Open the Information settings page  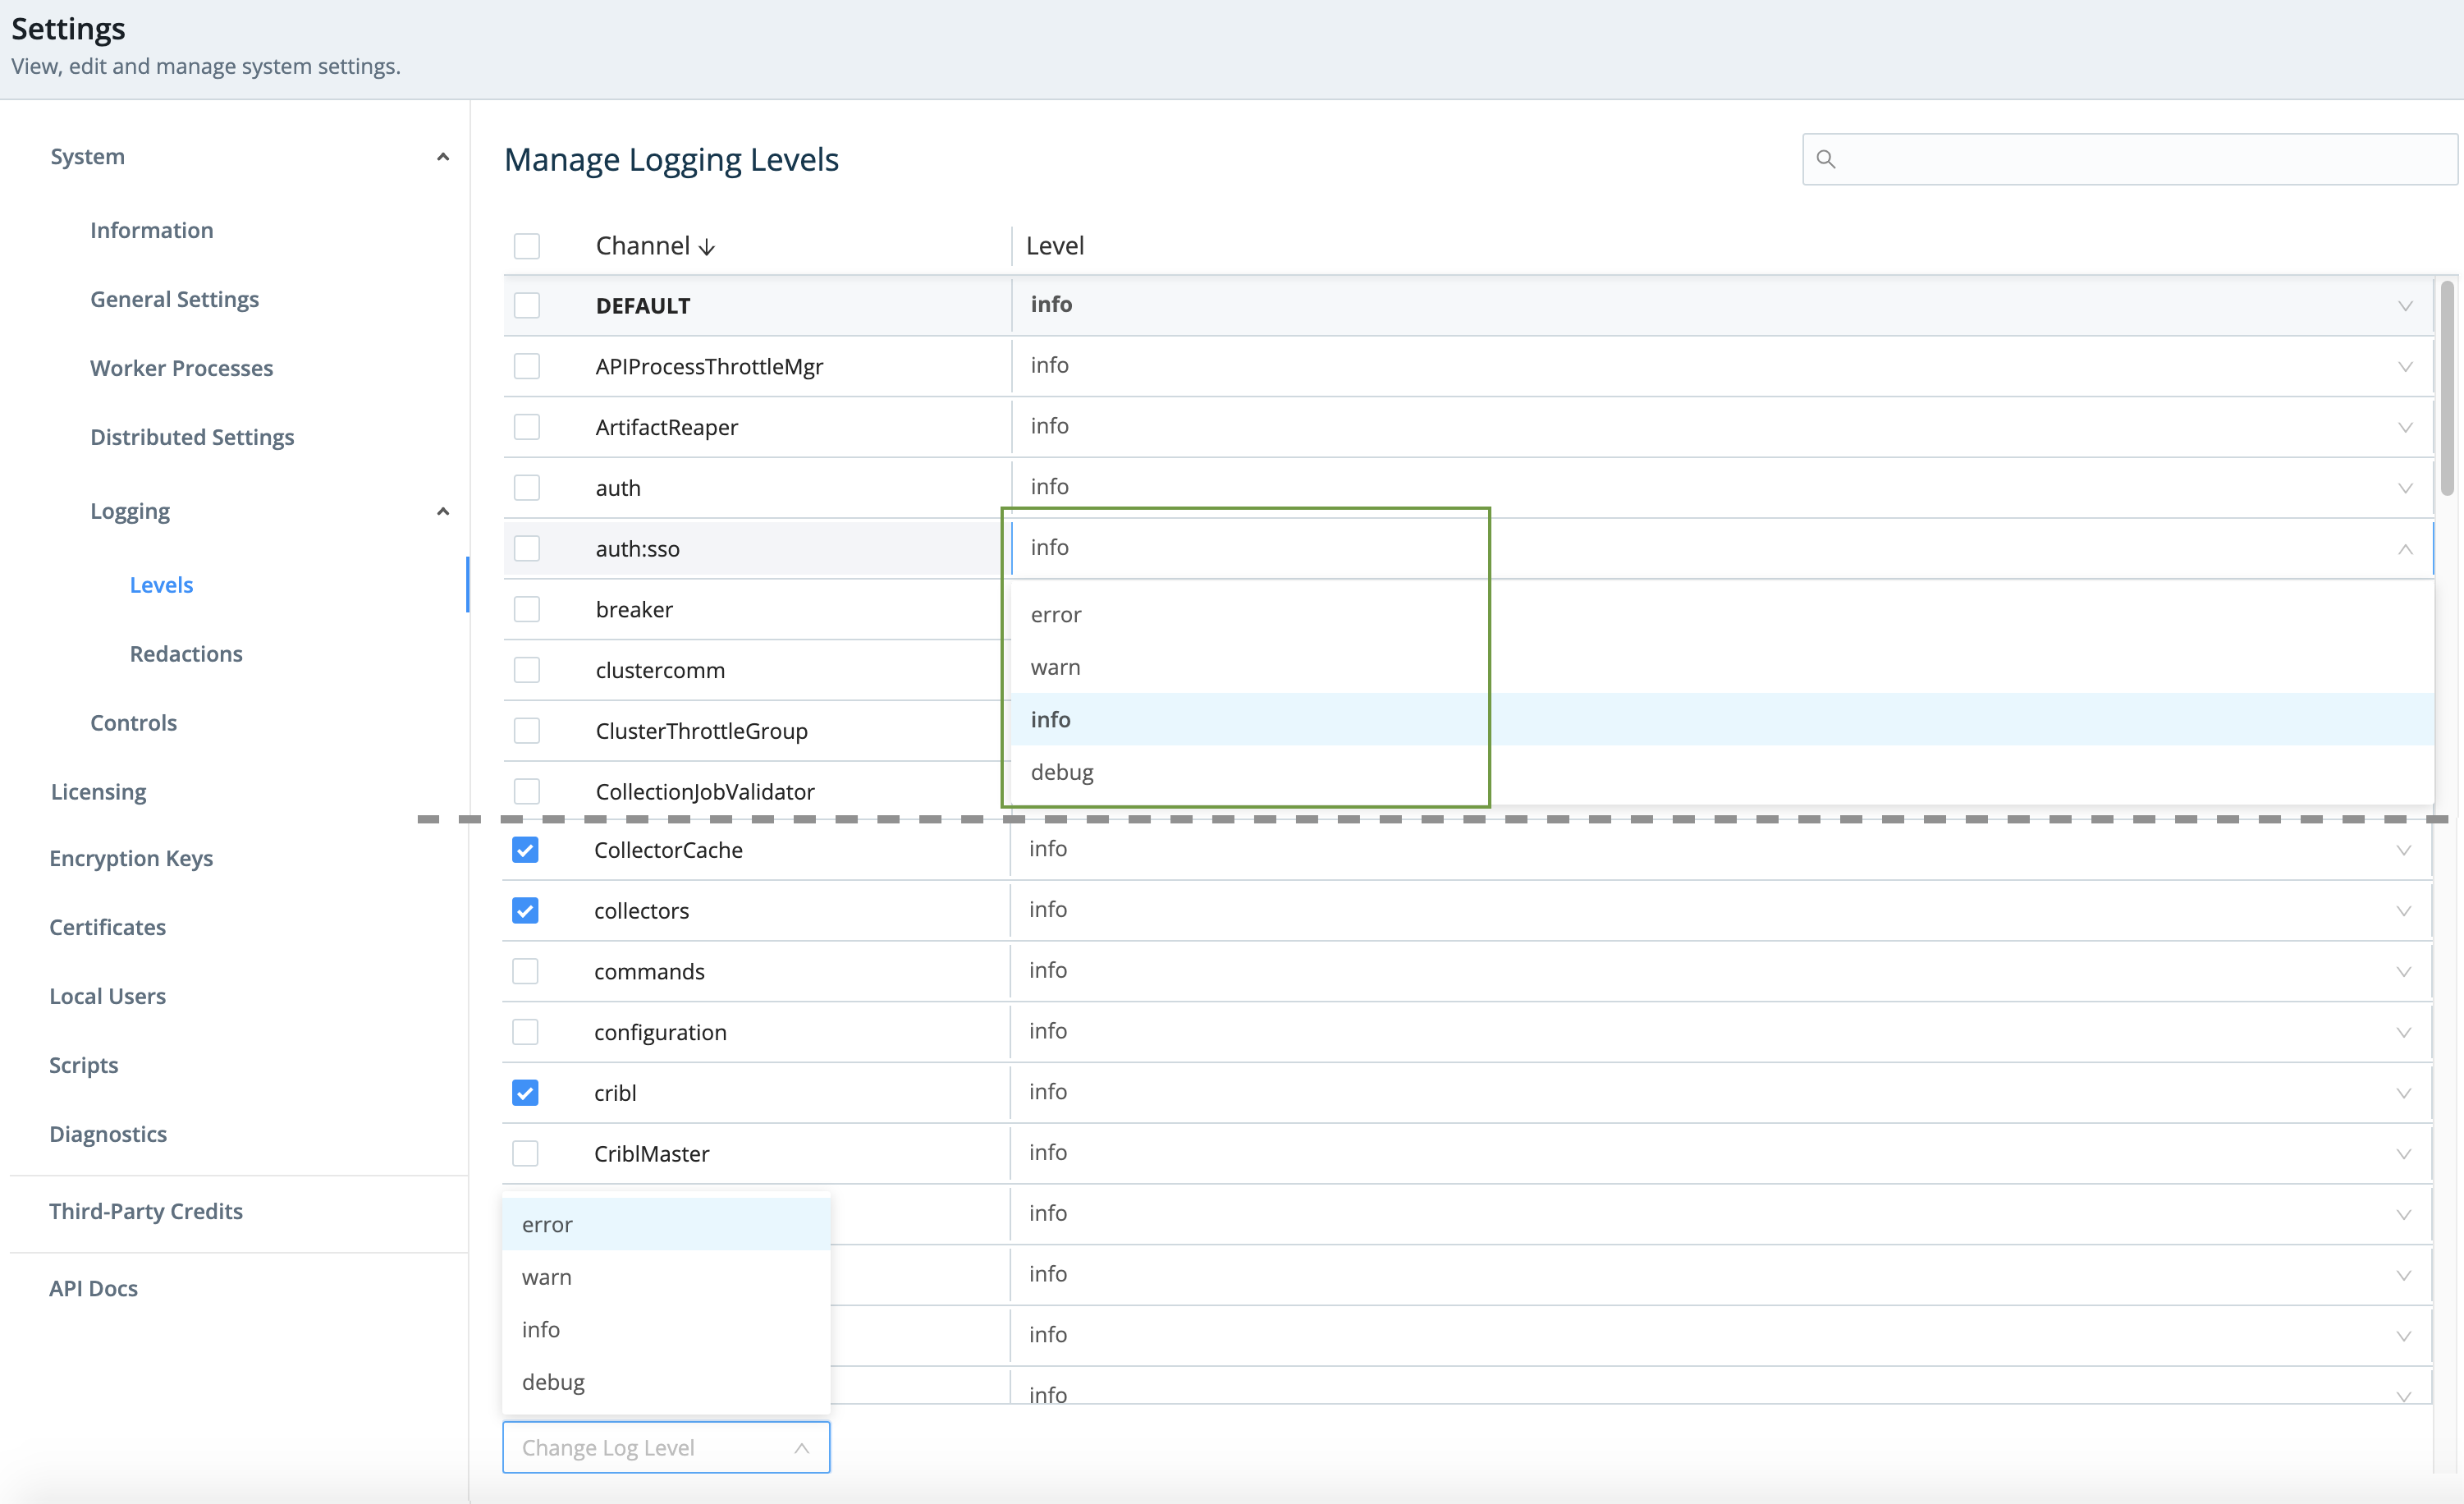(x=152, y=230)
